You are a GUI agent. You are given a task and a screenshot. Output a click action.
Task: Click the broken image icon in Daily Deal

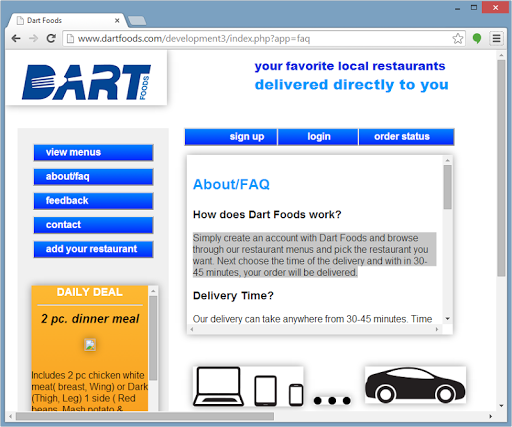[90, 345]
